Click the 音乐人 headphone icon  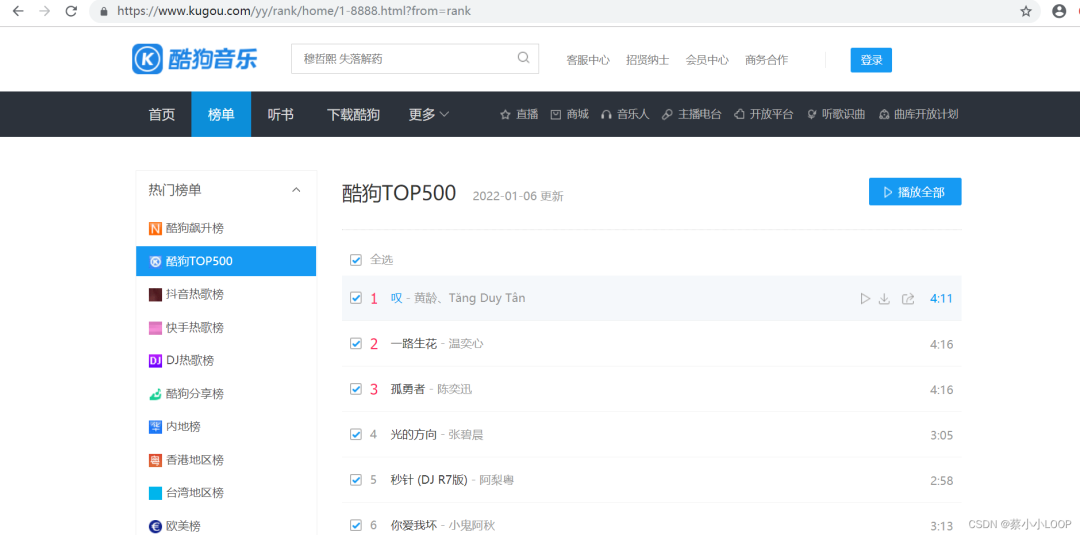pyautogui.click(x=606, y=114)
